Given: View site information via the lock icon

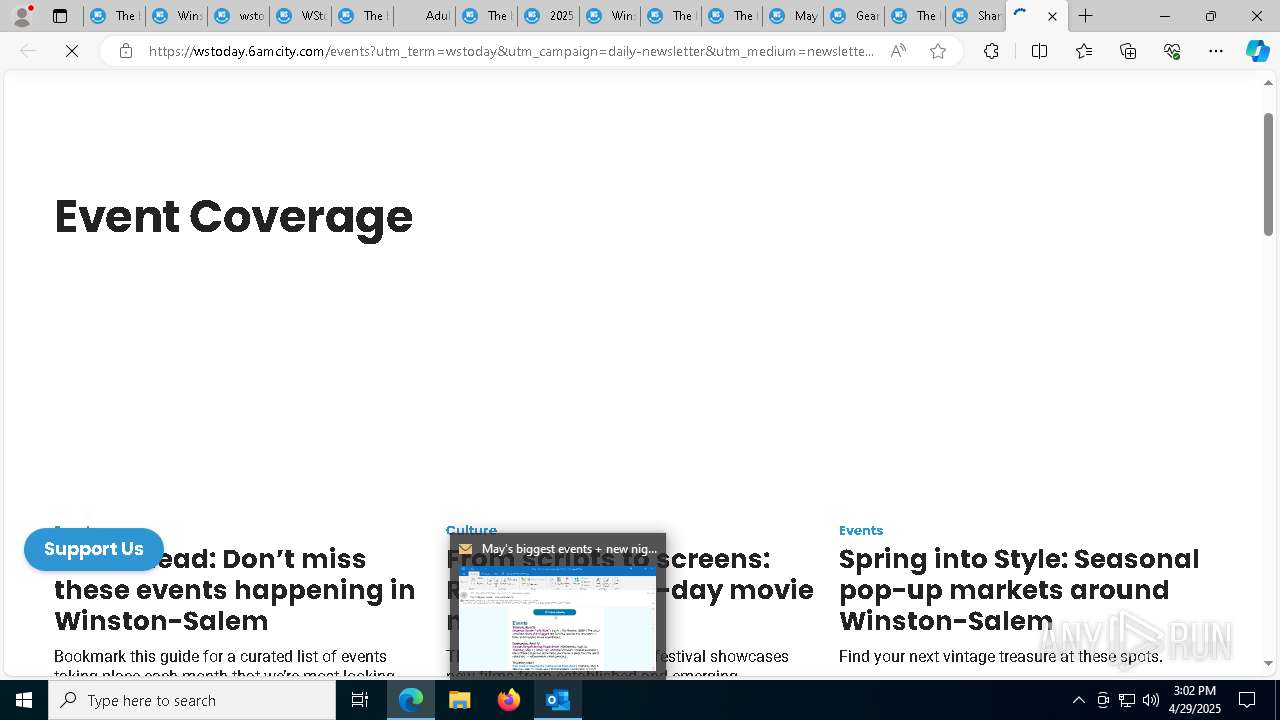Looking at the screenshot, I should tap(126, 51).
